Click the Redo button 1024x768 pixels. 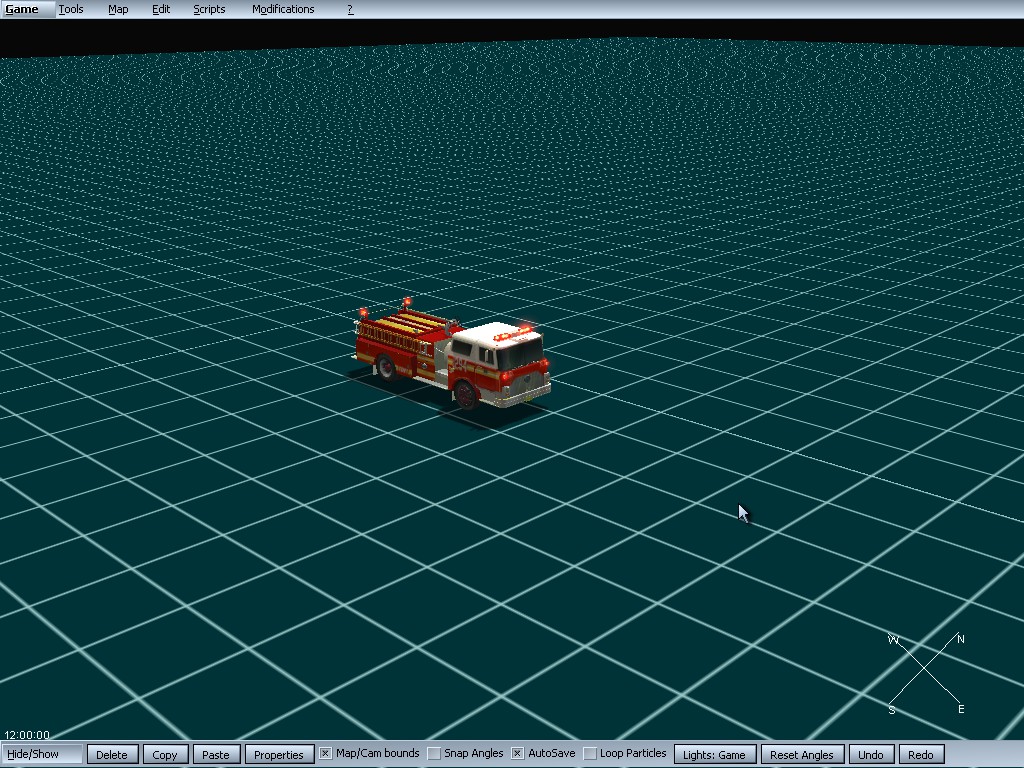[x=921, y=754]
